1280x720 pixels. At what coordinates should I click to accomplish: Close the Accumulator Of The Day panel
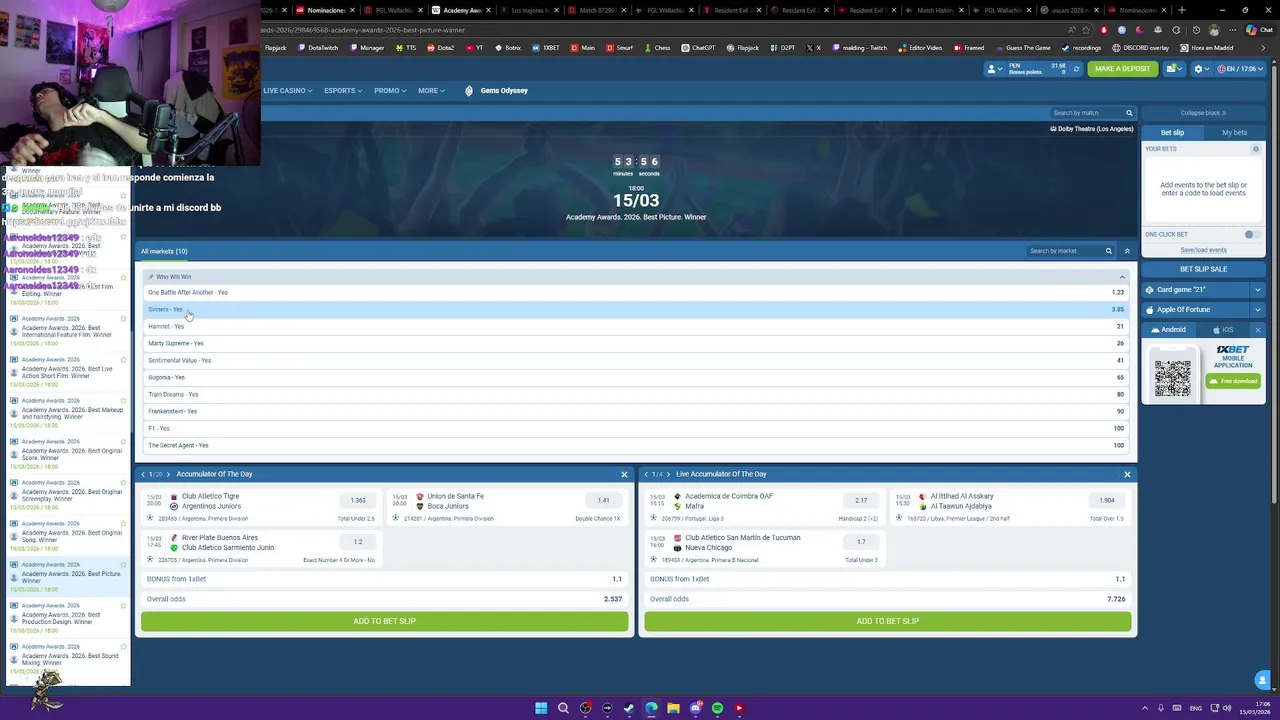point(624,474)
